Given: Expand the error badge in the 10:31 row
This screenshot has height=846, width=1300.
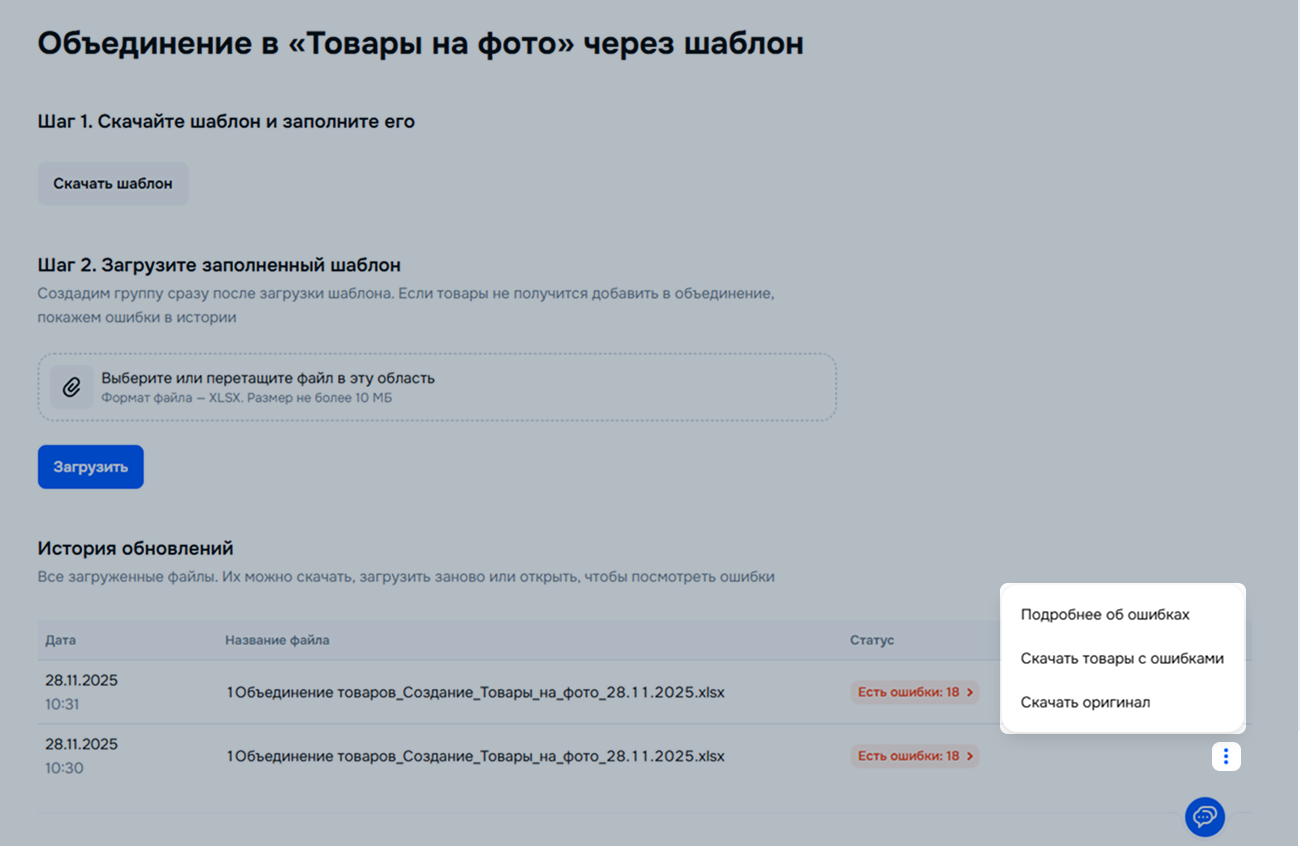Looking at the screenshot, I should [x=914, y=692].
